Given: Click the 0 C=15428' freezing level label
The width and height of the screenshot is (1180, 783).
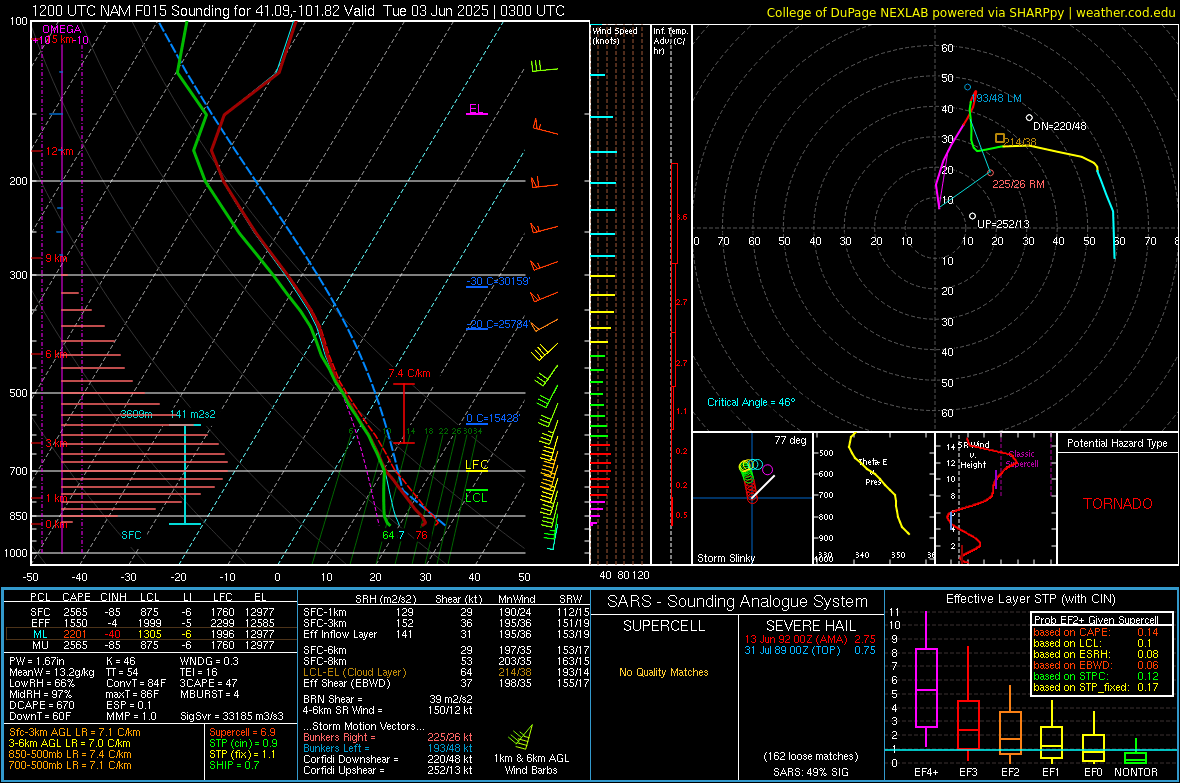Looking at the screenshot, I should click(x=492, y=418).
